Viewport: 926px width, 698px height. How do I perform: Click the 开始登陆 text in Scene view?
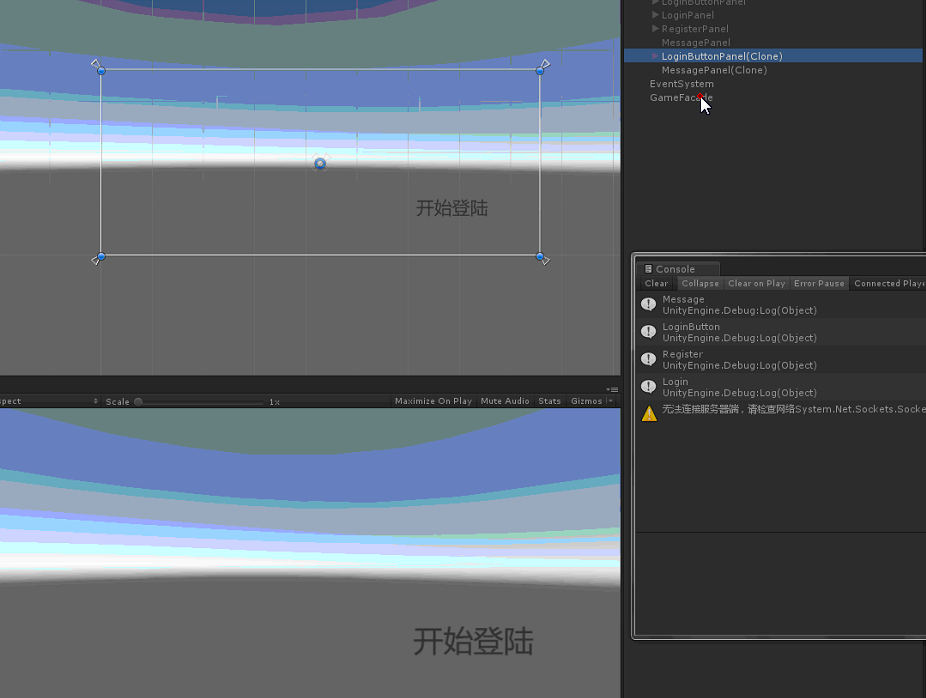coord(452,208)
